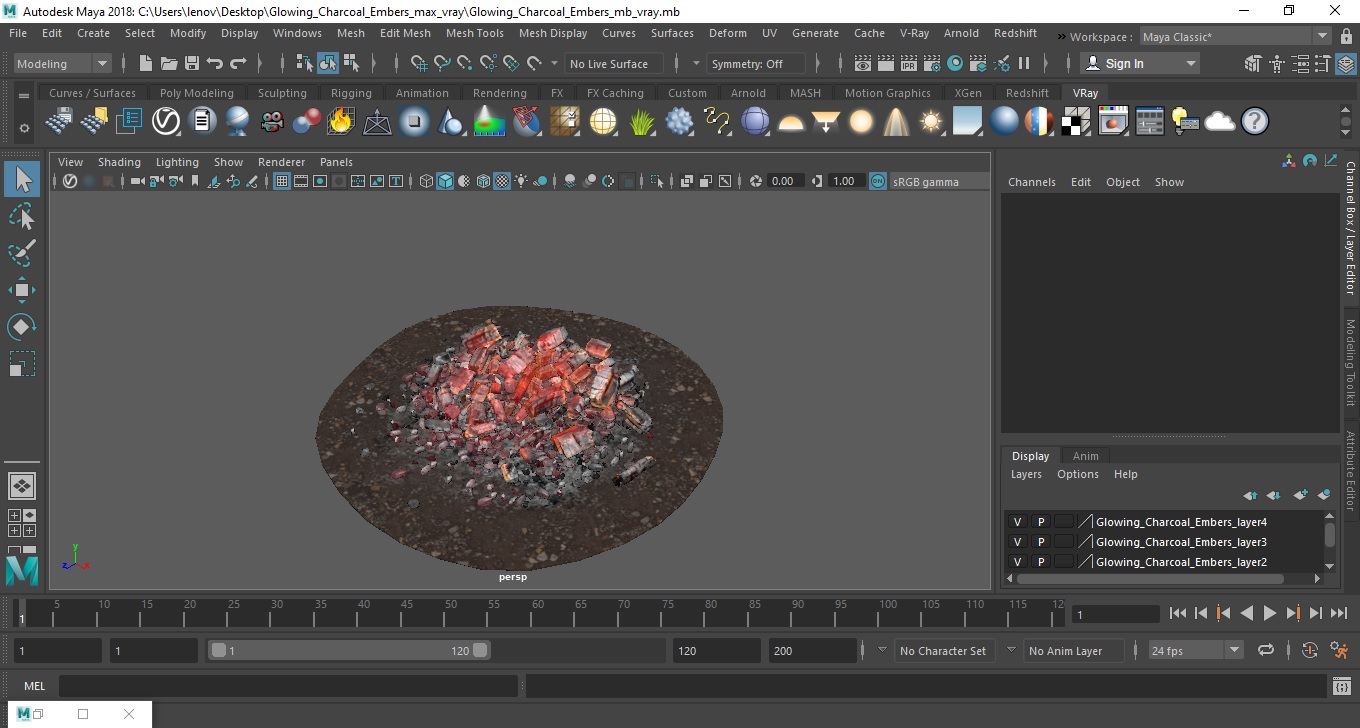Click the question mark help shelf icon
The height and width of the screenshot is (728, 1360).
pos(1255,122)
